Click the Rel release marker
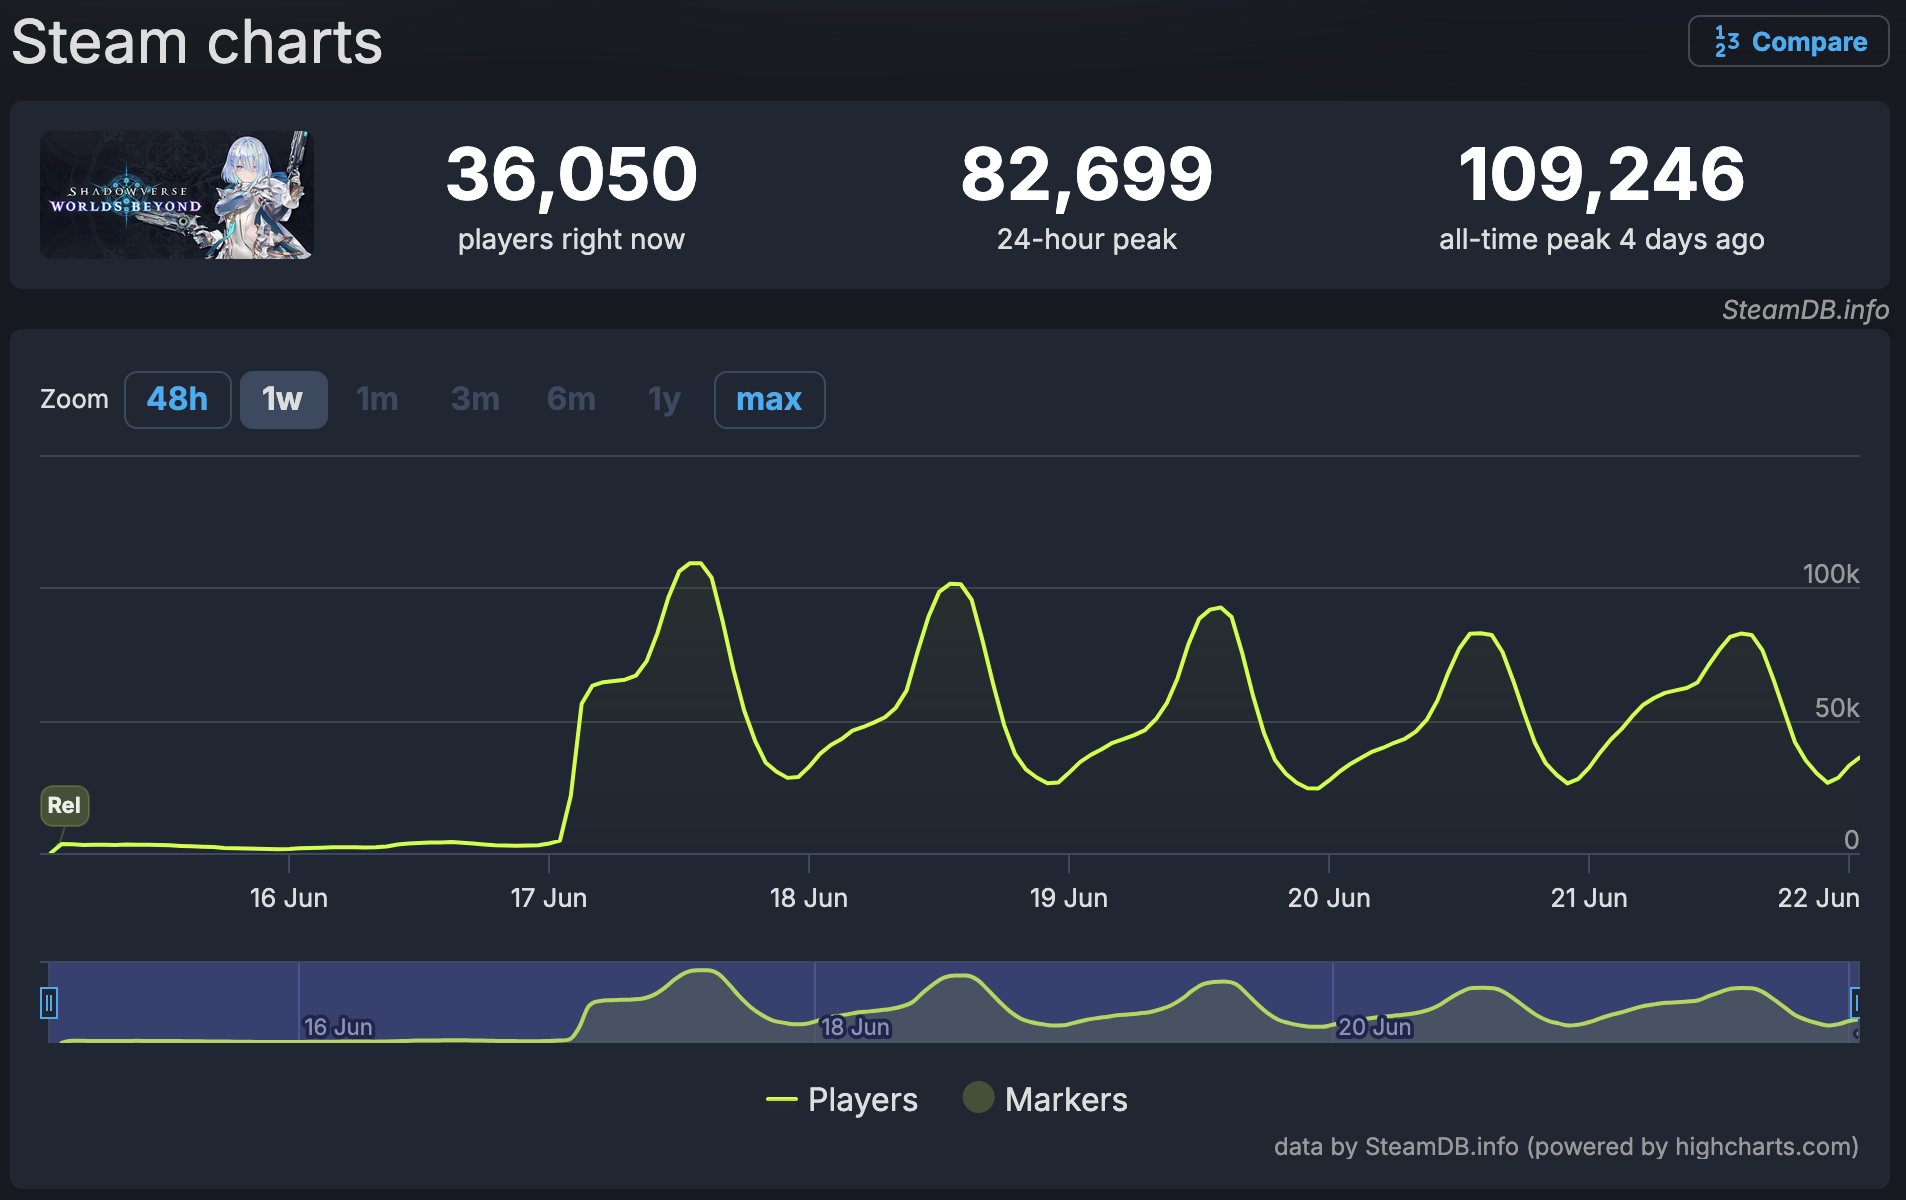Screen dimensions: 1906x1200 pos(64,805)
